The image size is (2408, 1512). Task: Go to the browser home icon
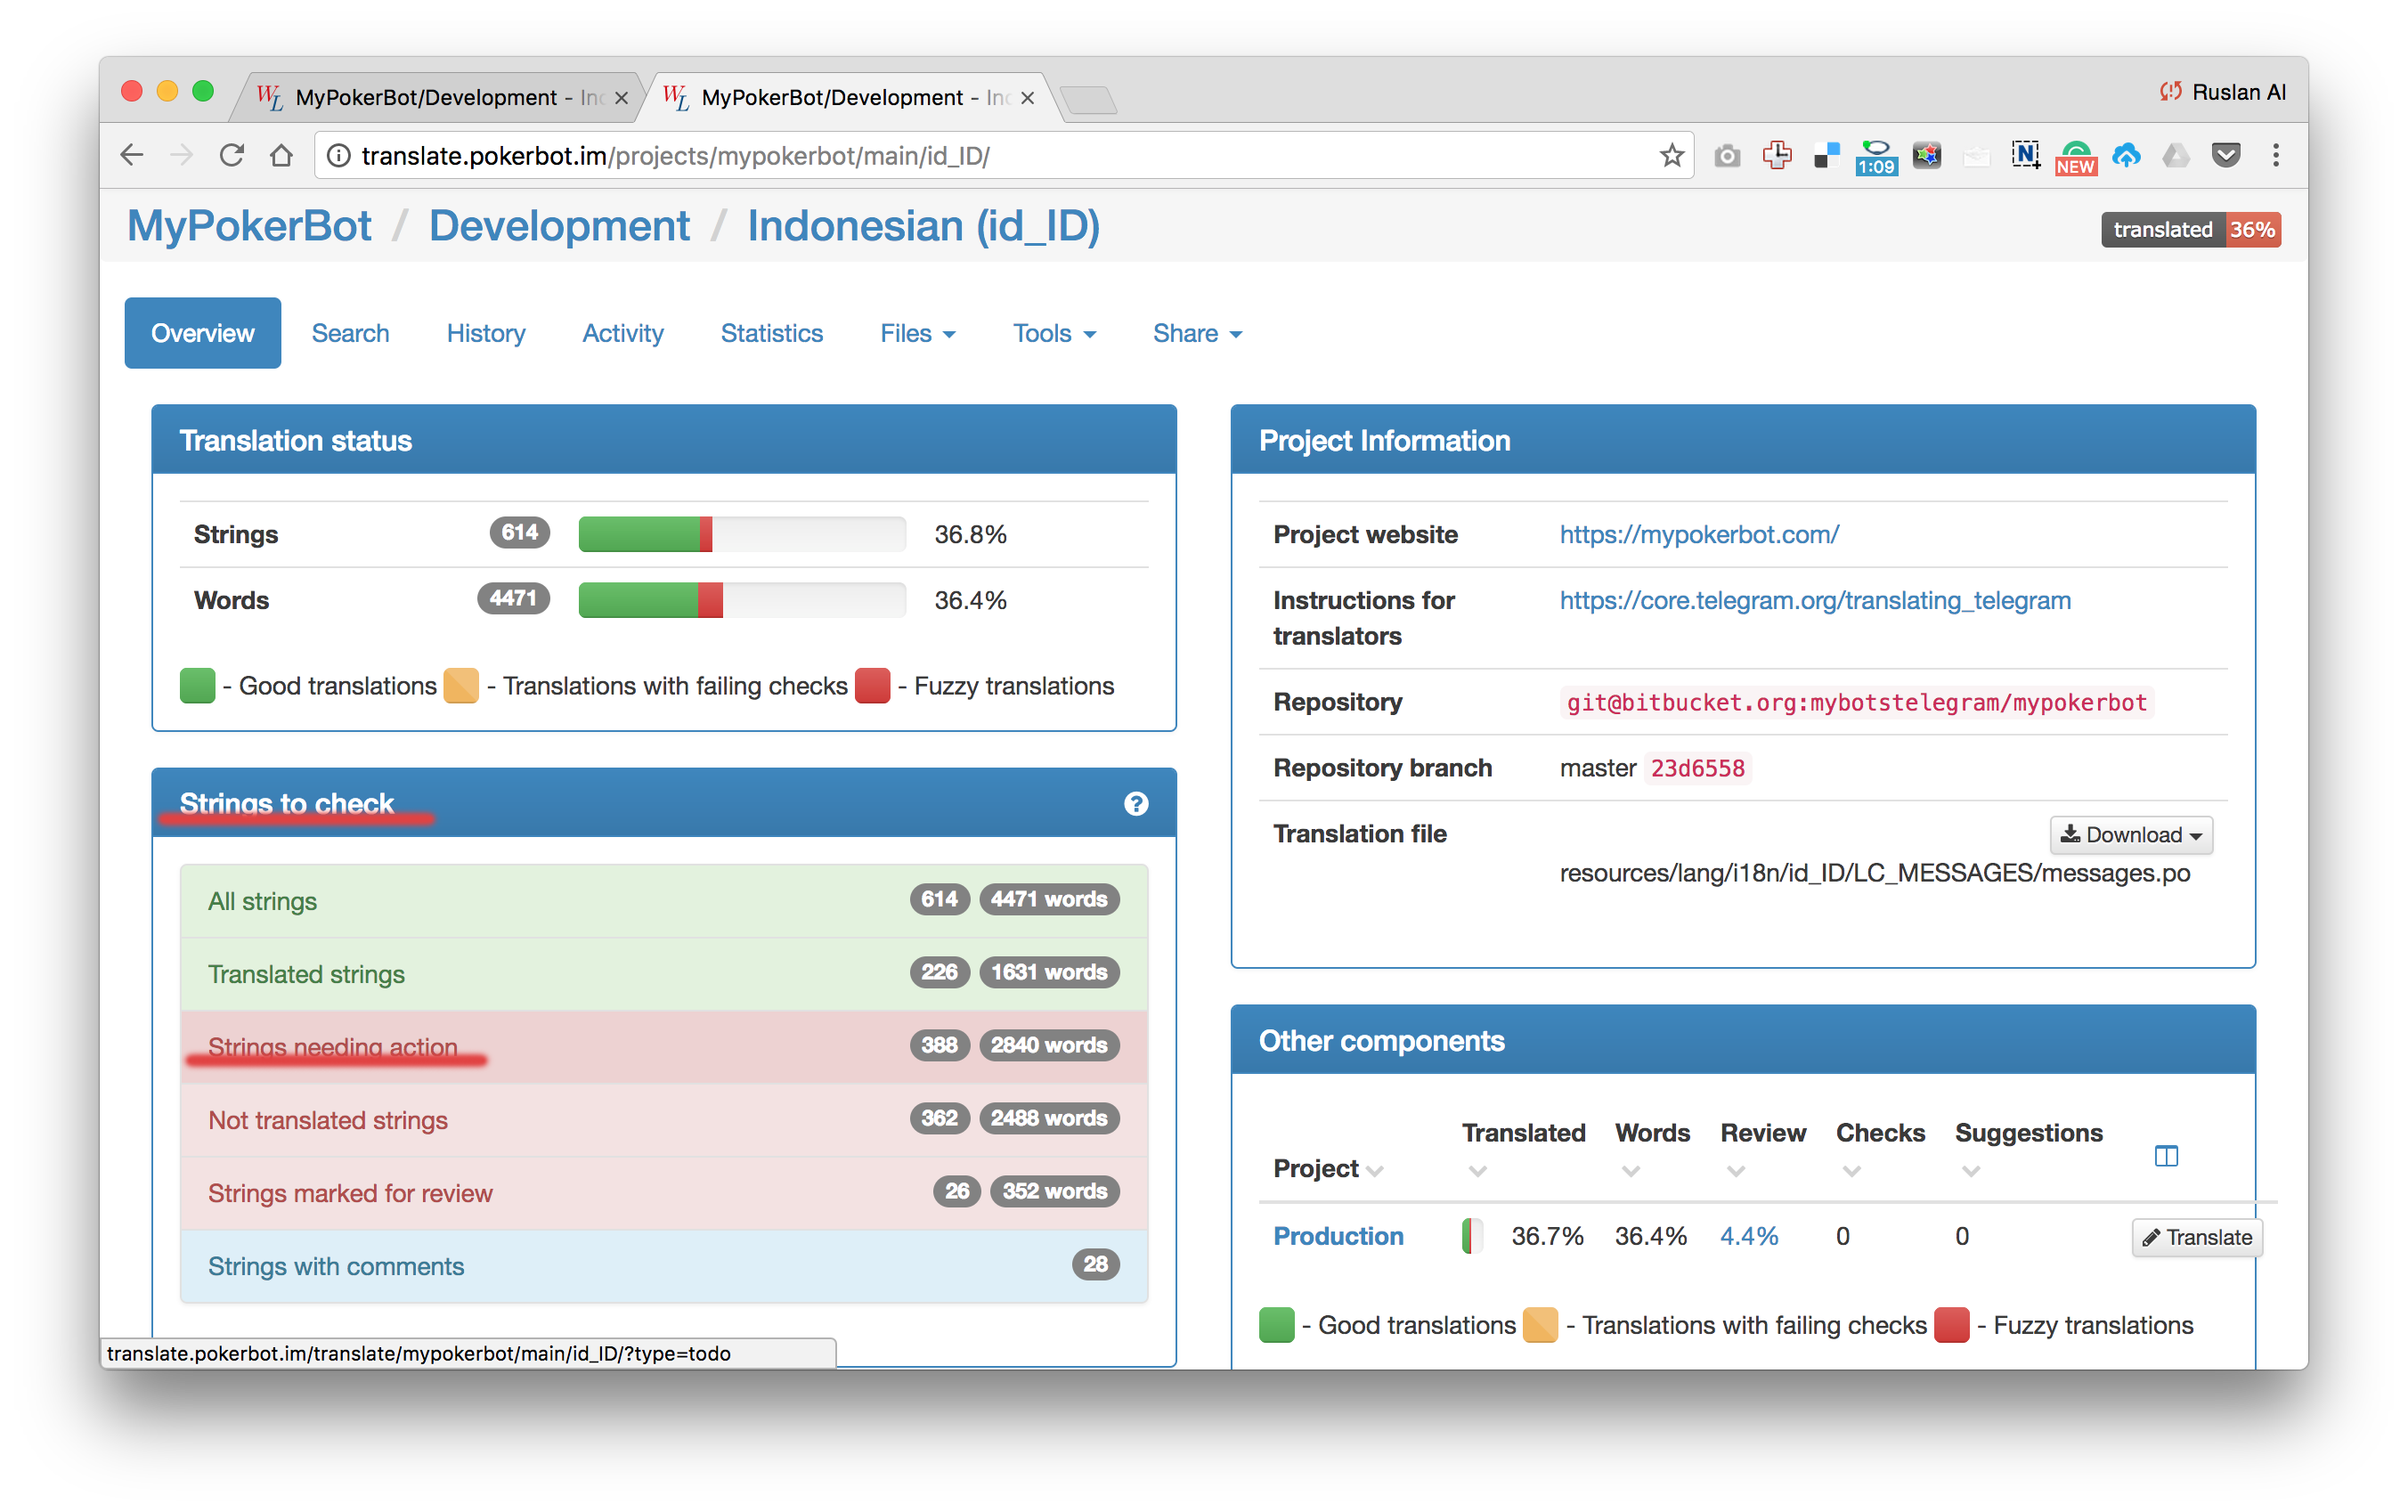[x=282, y=156]
